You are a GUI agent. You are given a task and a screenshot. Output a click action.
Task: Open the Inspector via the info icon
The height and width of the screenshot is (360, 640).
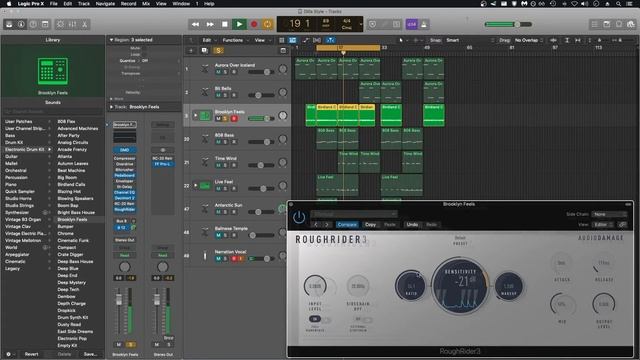[21, 24]
